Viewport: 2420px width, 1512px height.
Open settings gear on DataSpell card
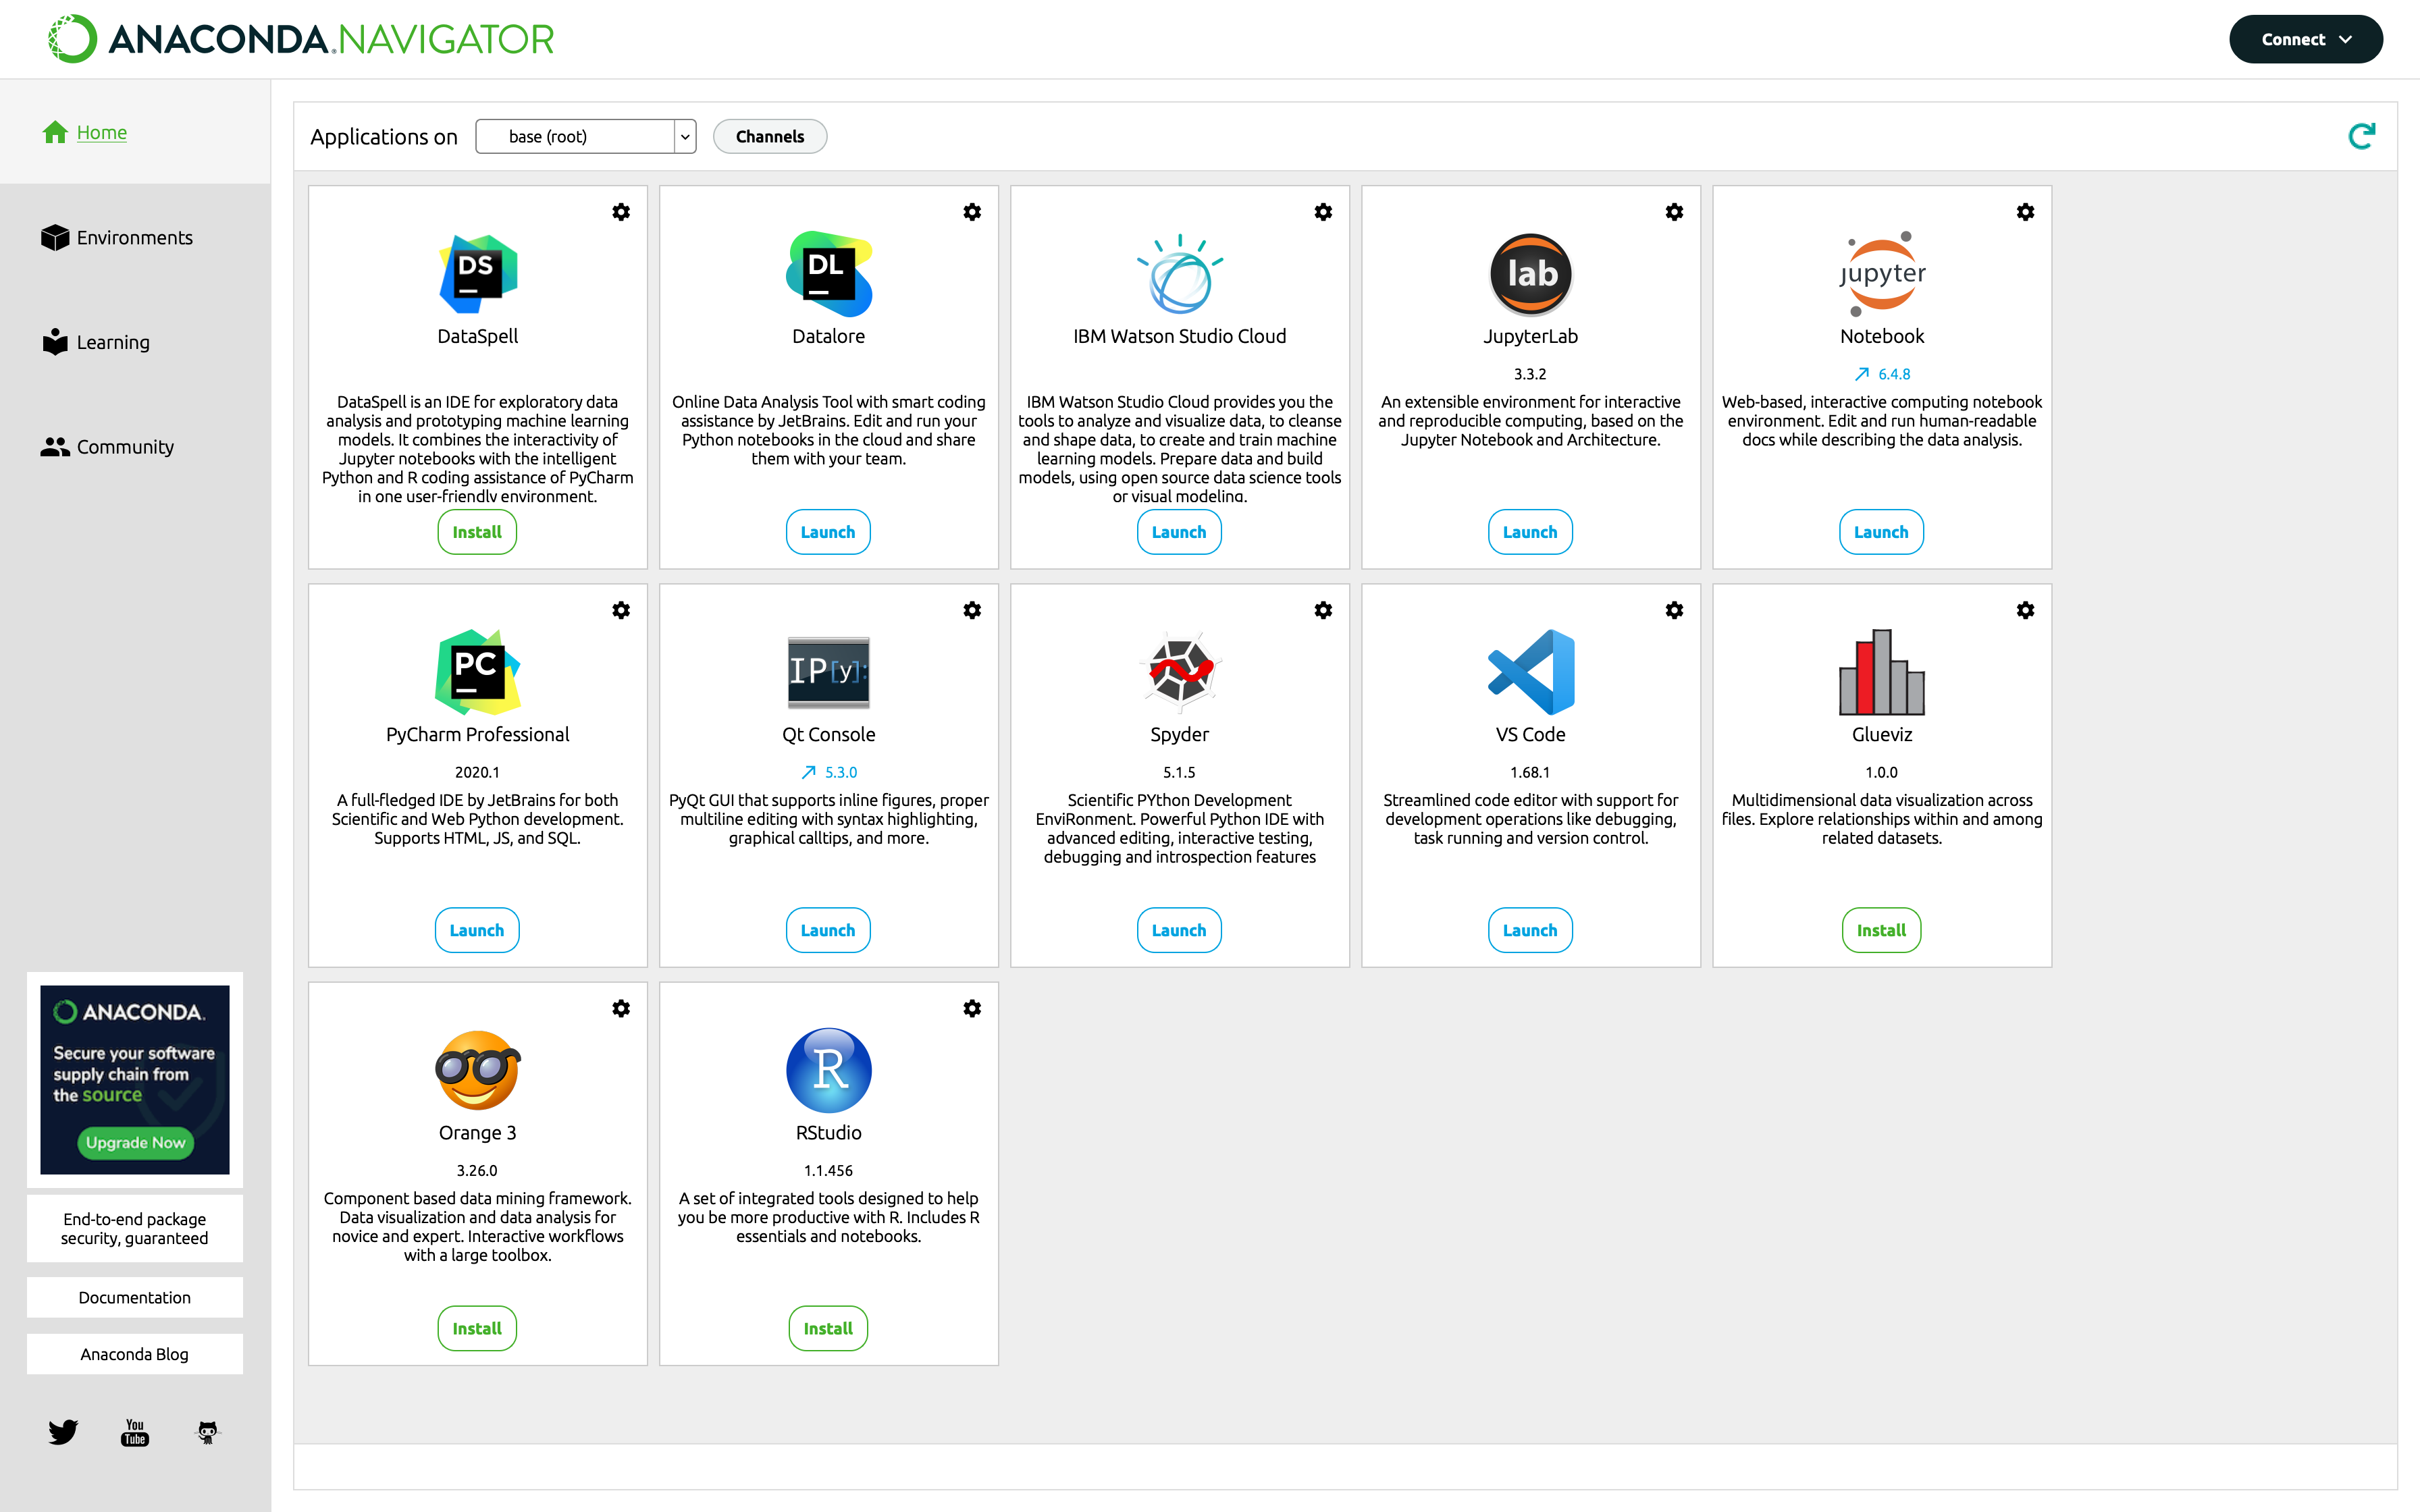[x=621, y=212]
